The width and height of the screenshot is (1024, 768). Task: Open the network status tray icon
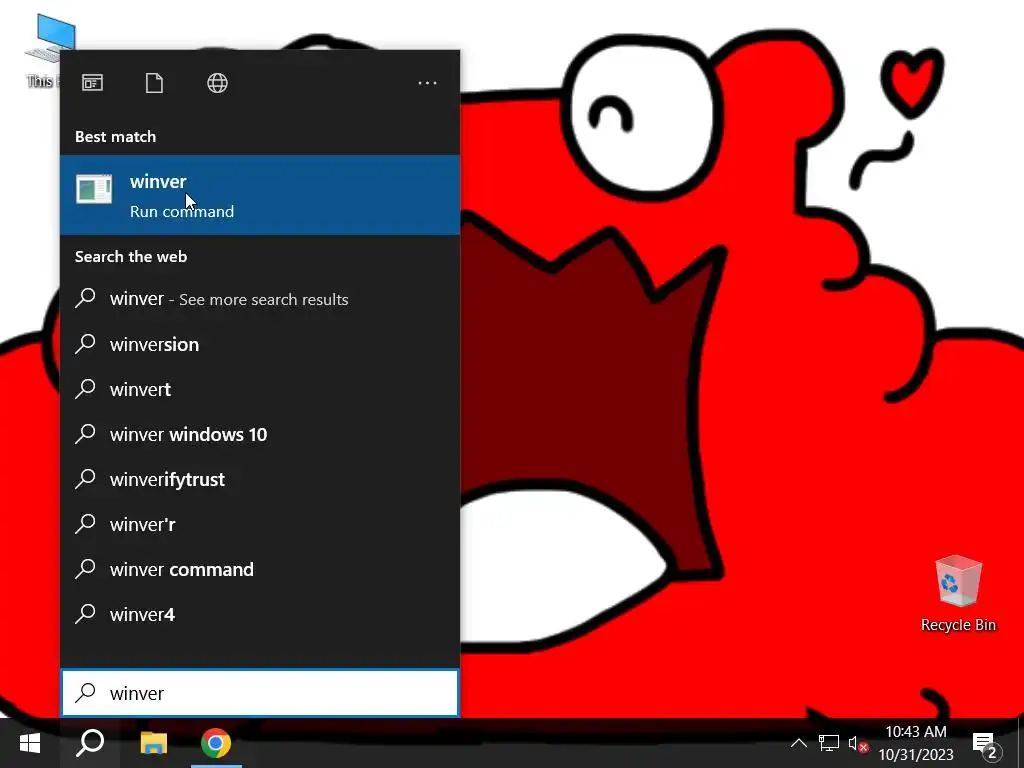[829, 743]
